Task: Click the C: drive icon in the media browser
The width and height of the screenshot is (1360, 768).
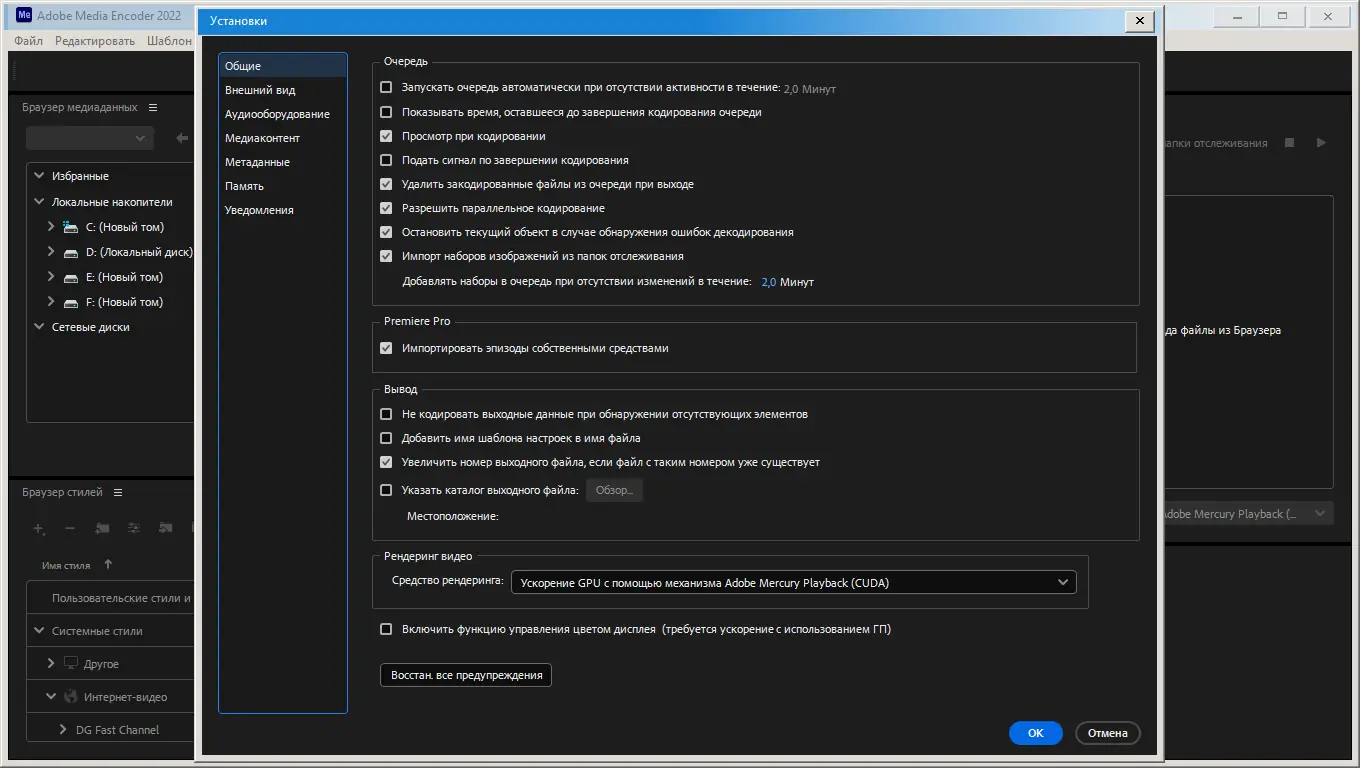Action: (x=70, y=227)
